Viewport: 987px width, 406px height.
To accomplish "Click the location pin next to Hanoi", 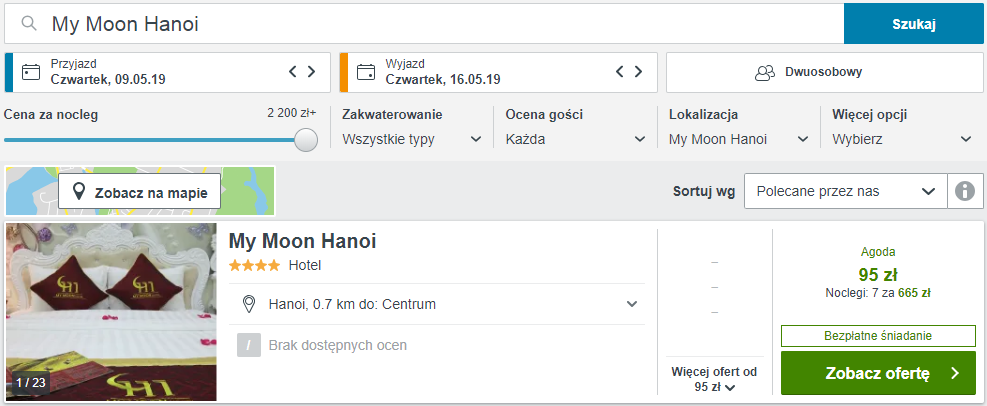I will tap(249, 305).
